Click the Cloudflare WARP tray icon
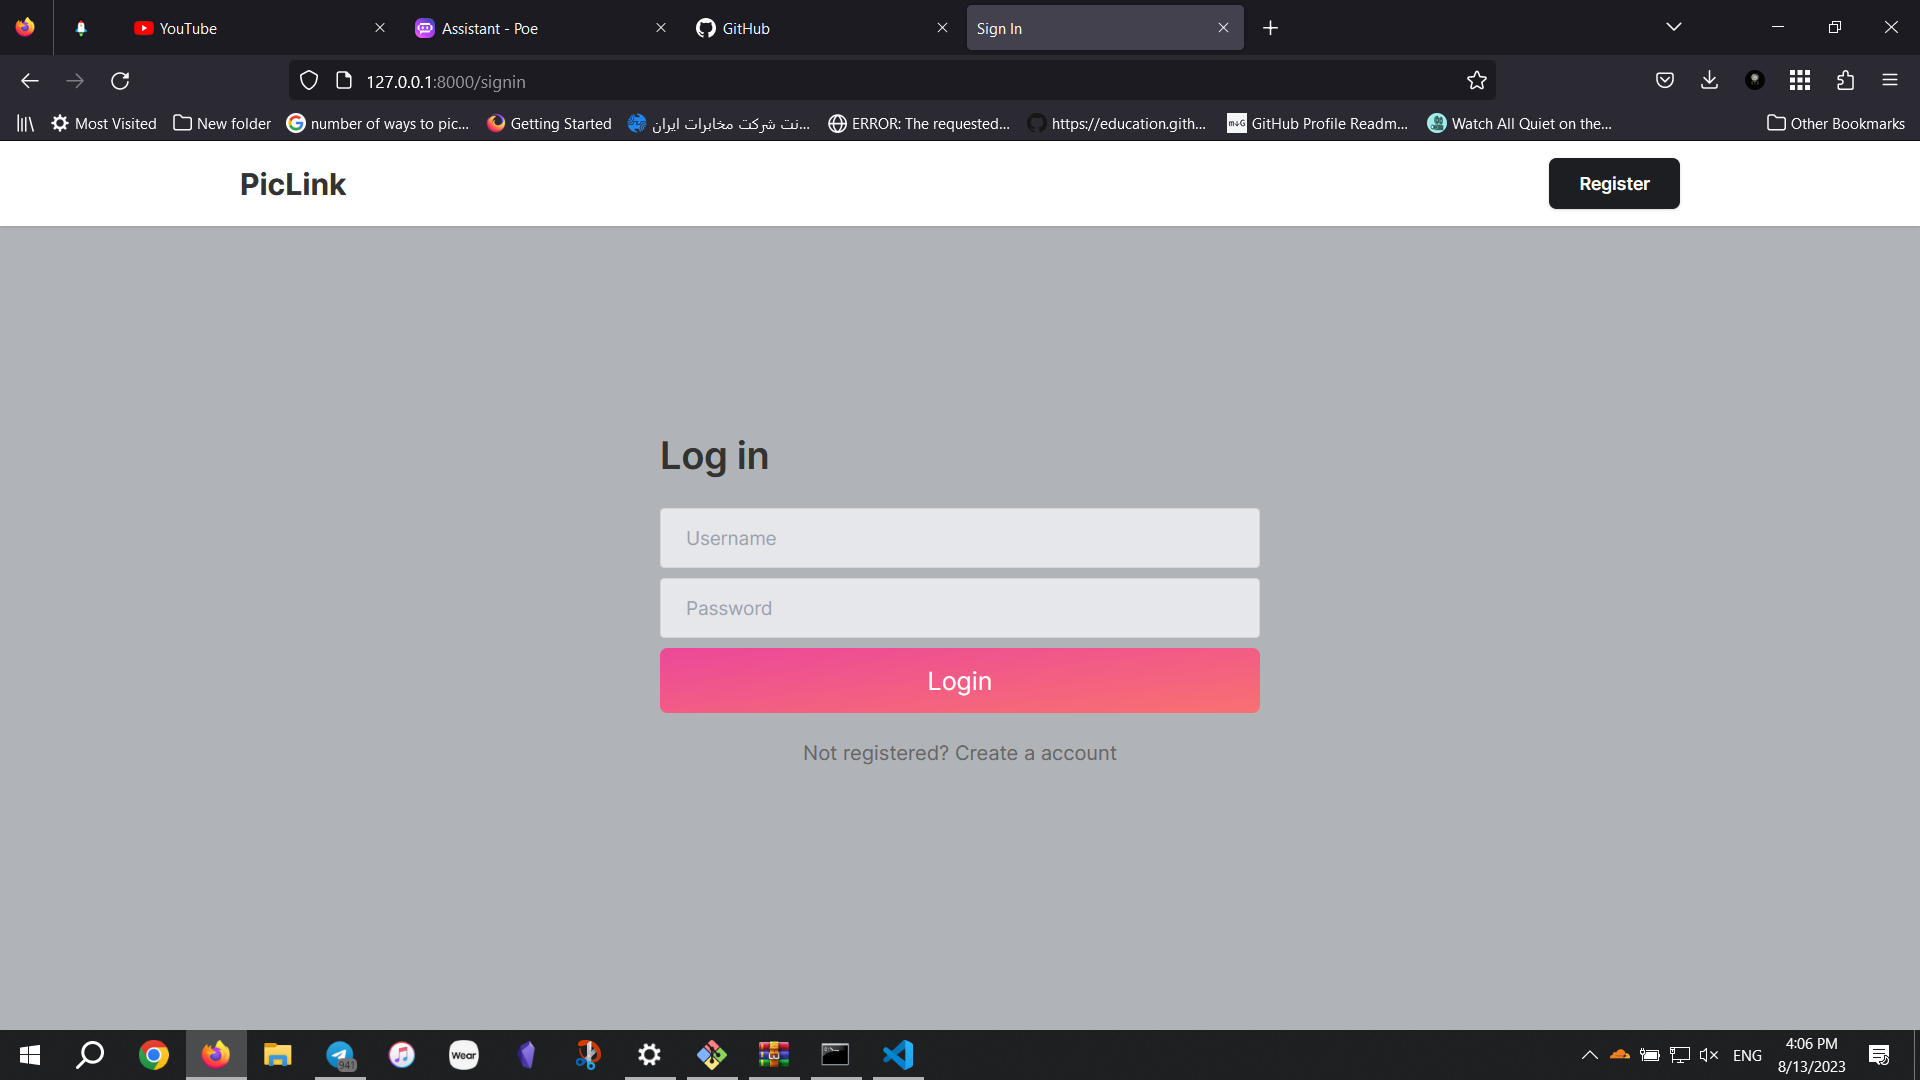The height and width of the screenshot is (1080, 1920). pyautogui.click(x=1619, y=1054)
